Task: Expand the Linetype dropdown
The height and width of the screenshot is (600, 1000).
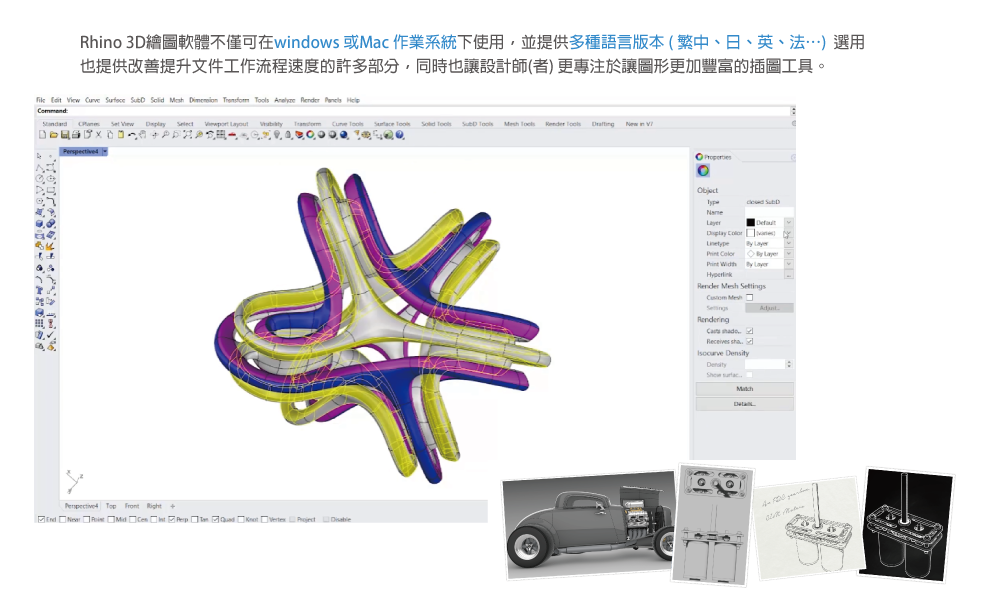Action: 788,244
